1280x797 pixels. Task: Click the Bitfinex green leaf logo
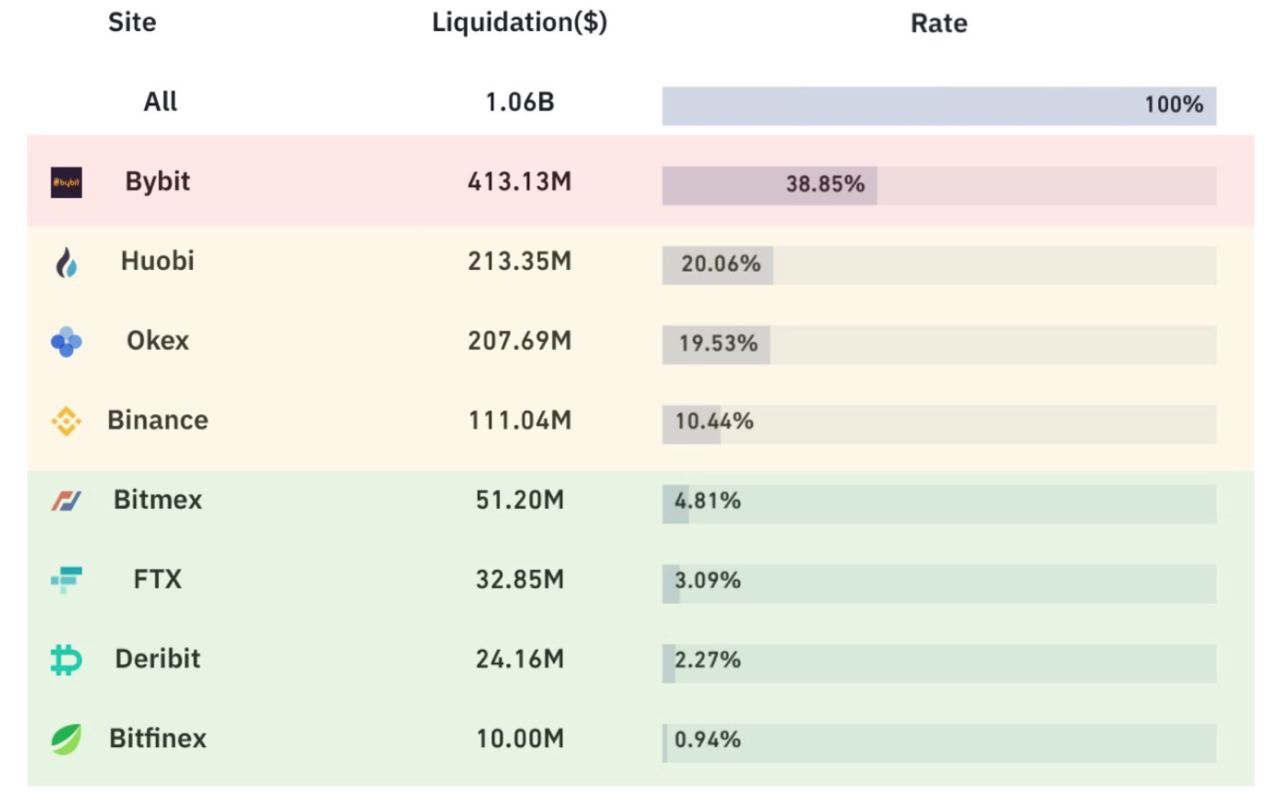(x=66, y=739)
